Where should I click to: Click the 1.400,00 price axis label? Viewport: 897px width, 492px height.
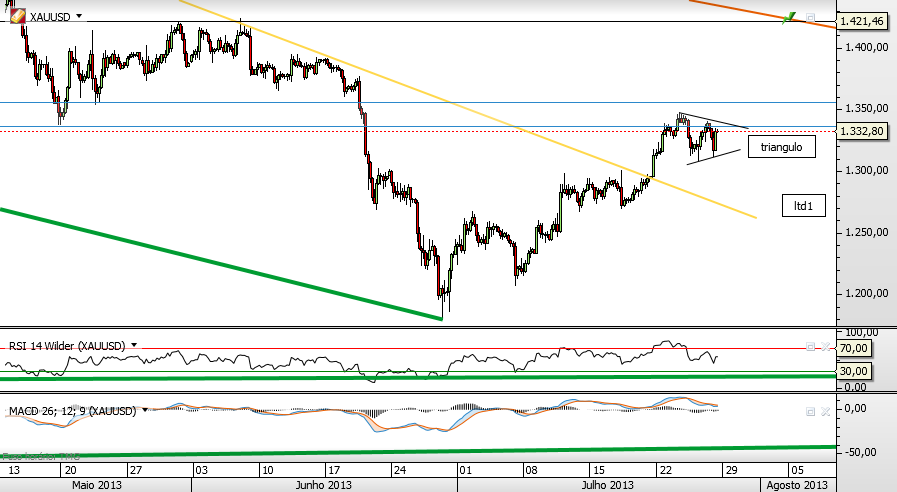867,47
